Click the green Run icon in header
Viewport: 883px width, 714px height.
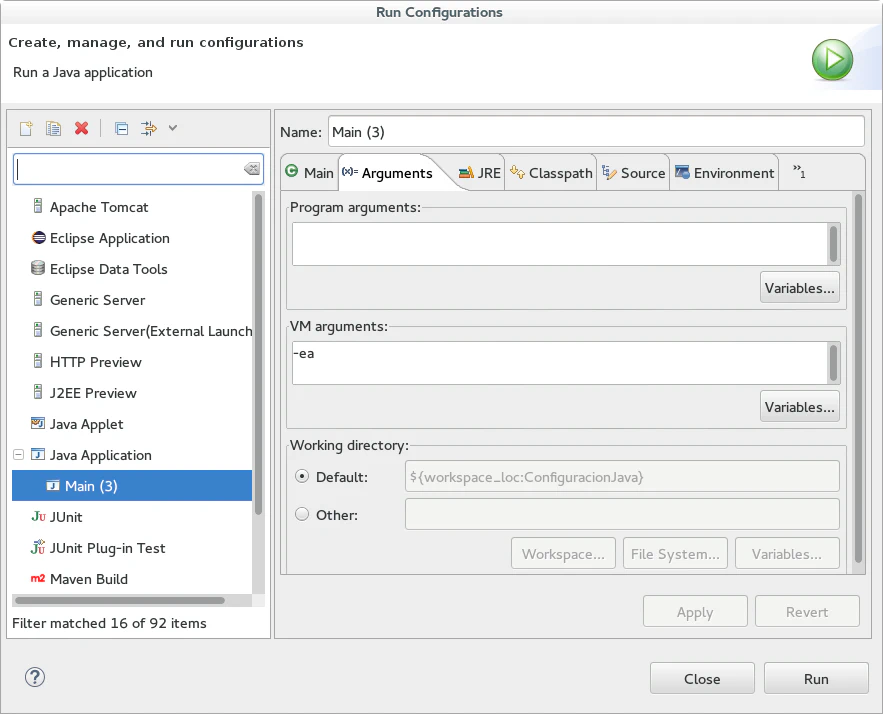[832, 60]
